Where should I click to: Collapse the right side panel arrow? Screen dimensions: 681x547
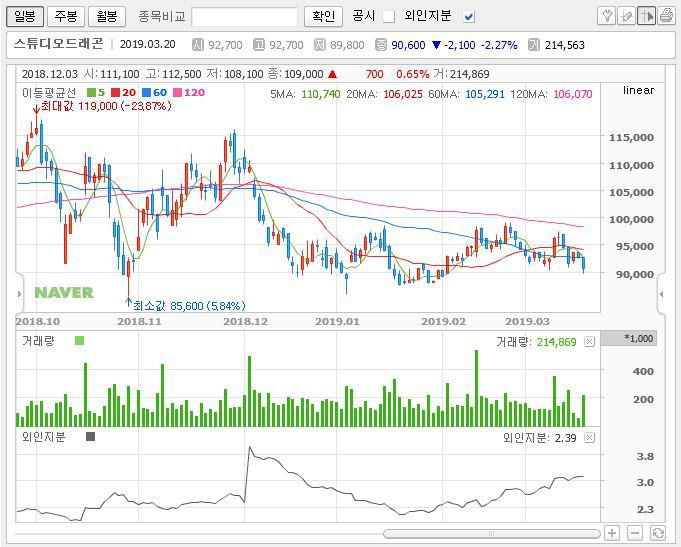tap(661, 294)
